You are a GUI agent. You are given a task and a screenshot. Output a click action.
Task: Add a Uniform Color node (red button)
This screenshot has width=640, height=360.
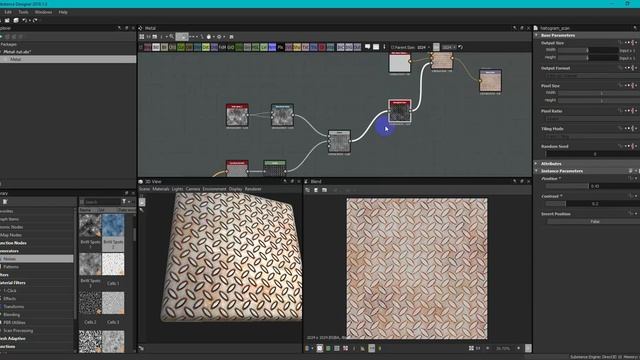pyautogui.click(x=322, y=47)
